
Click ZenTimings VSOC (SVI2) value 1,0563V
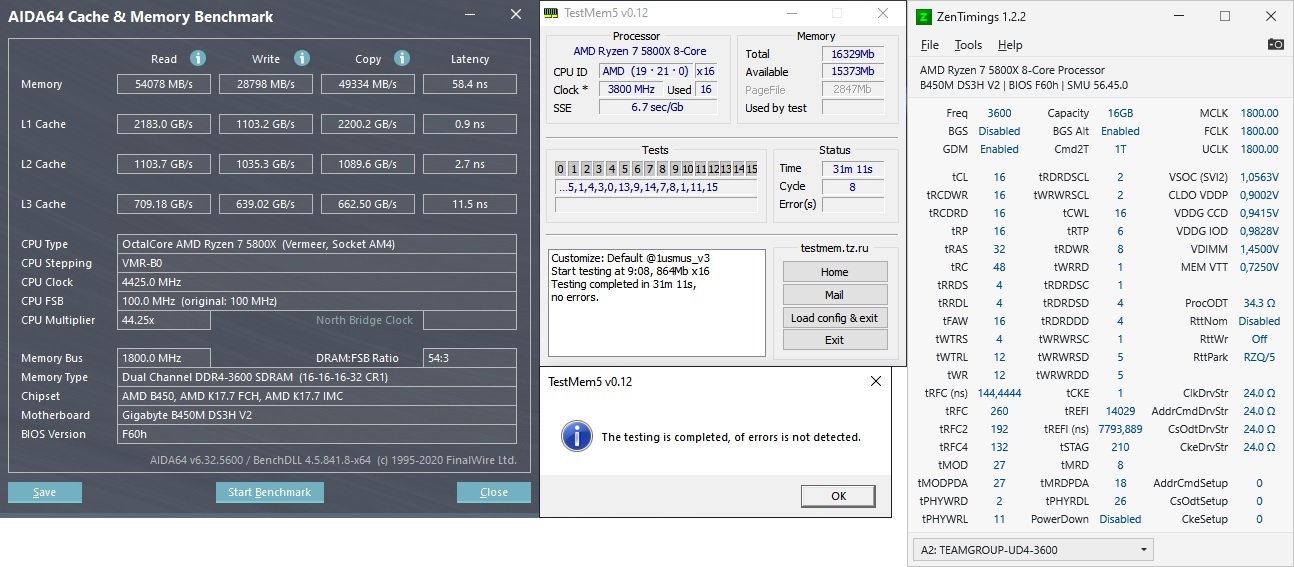1259,177
